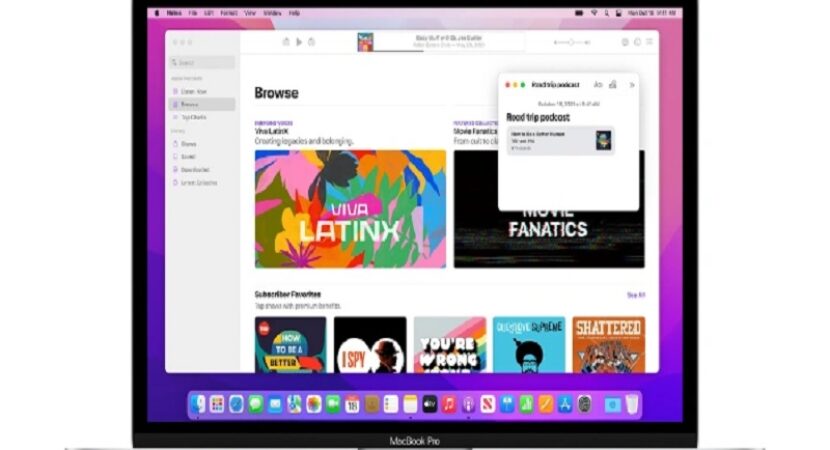The width and height of the screenshot is (830, 450).
Task: Open the Apple menu
Action: click(157, 13)
